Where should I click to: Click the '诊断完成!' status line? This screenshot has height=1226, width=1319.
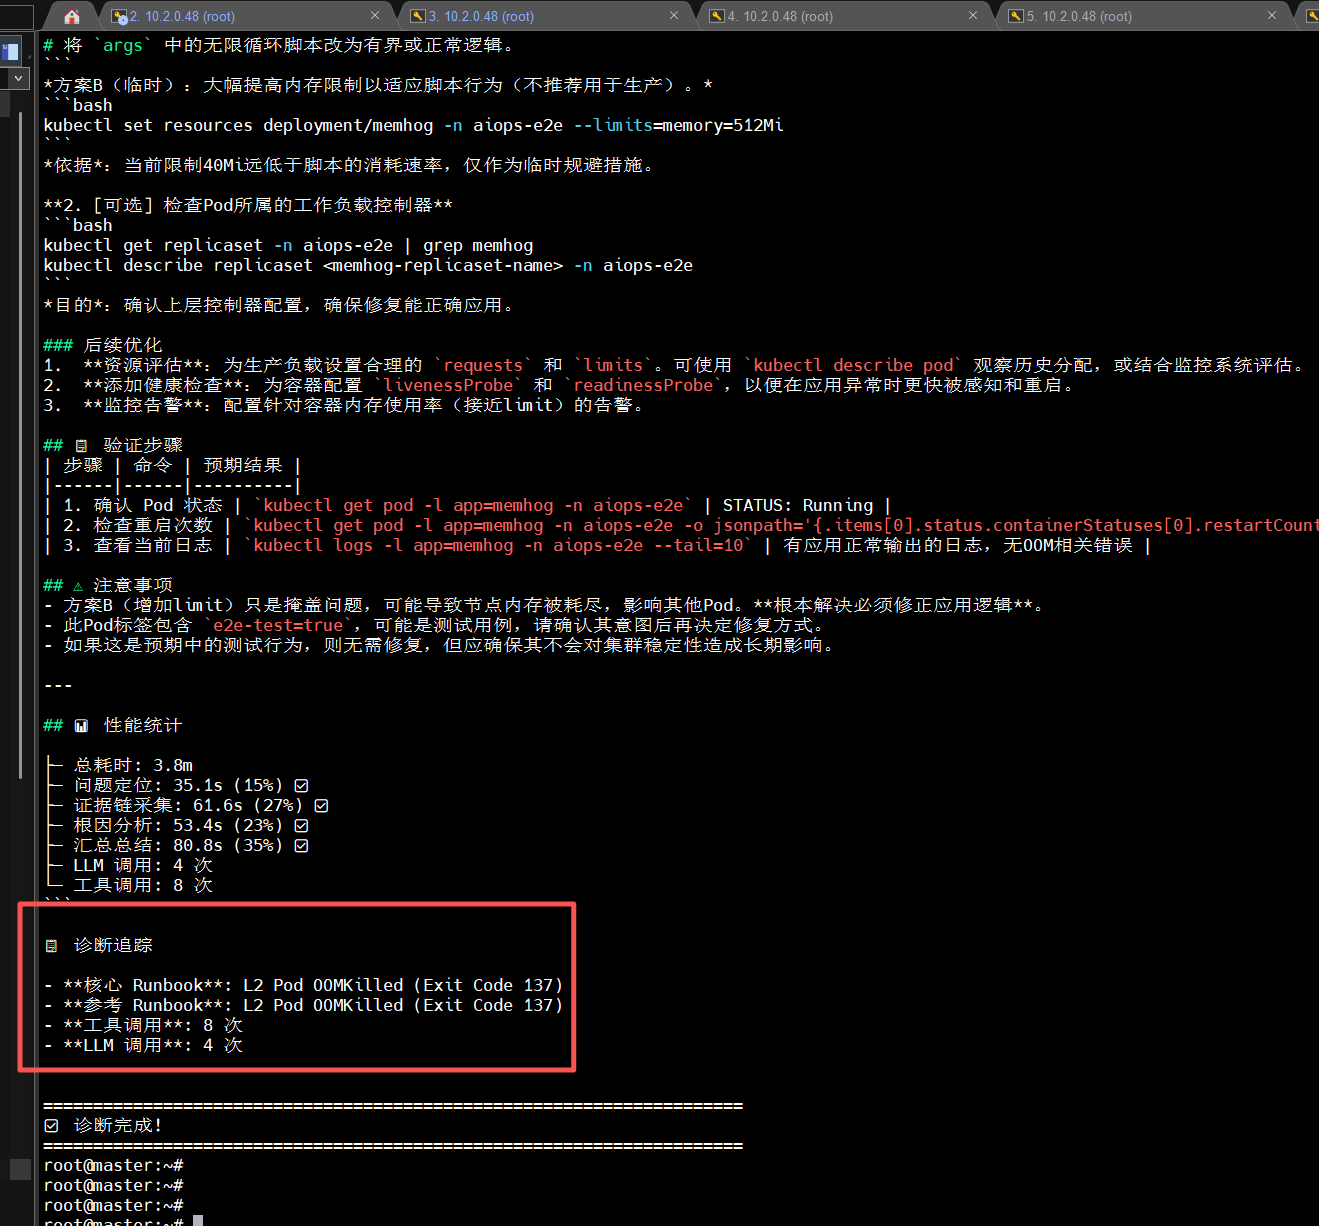tap(103, 1125)
